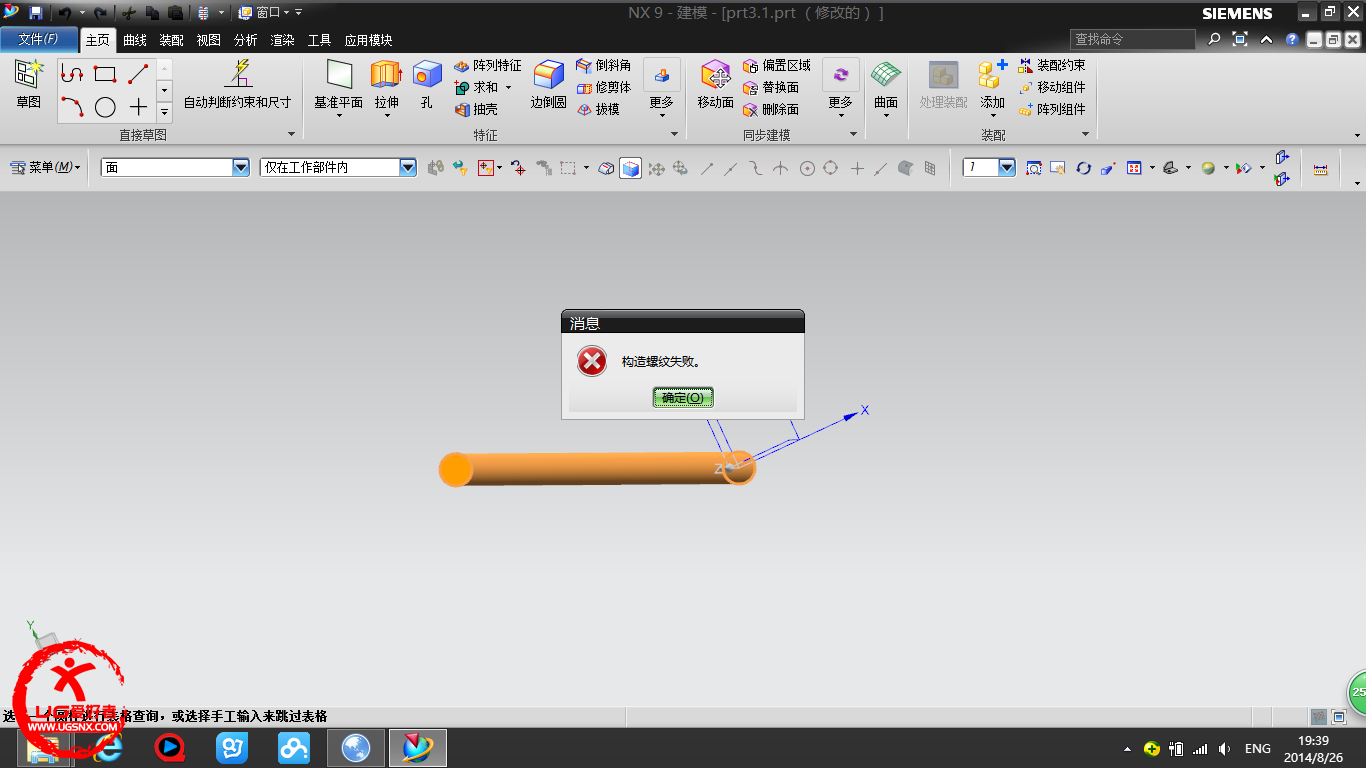Click 确定(O) button in message dialog
The height and width of the screenshot is (768, 1366).
click(x=683, y=397)
